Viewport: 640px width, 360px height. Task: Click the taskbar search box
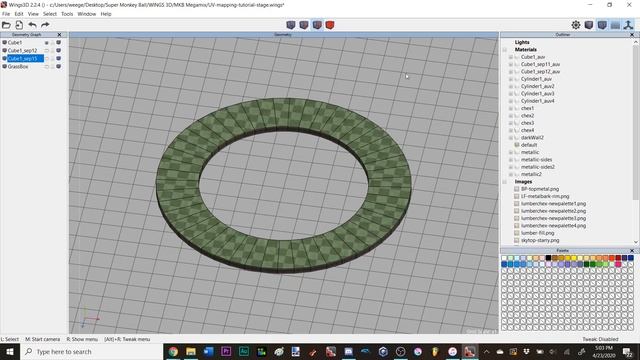[x=91, y=351]
